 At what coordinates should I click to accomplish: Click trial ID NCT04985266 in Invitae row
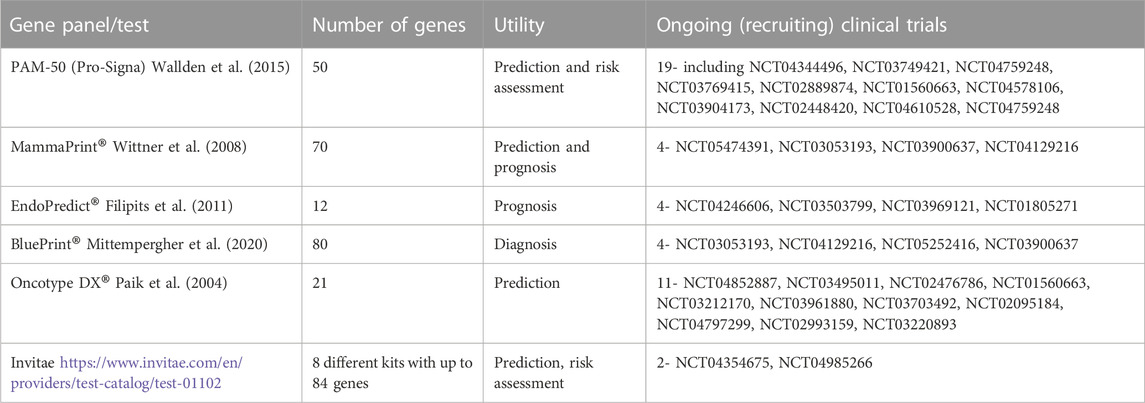pos(825,364)
